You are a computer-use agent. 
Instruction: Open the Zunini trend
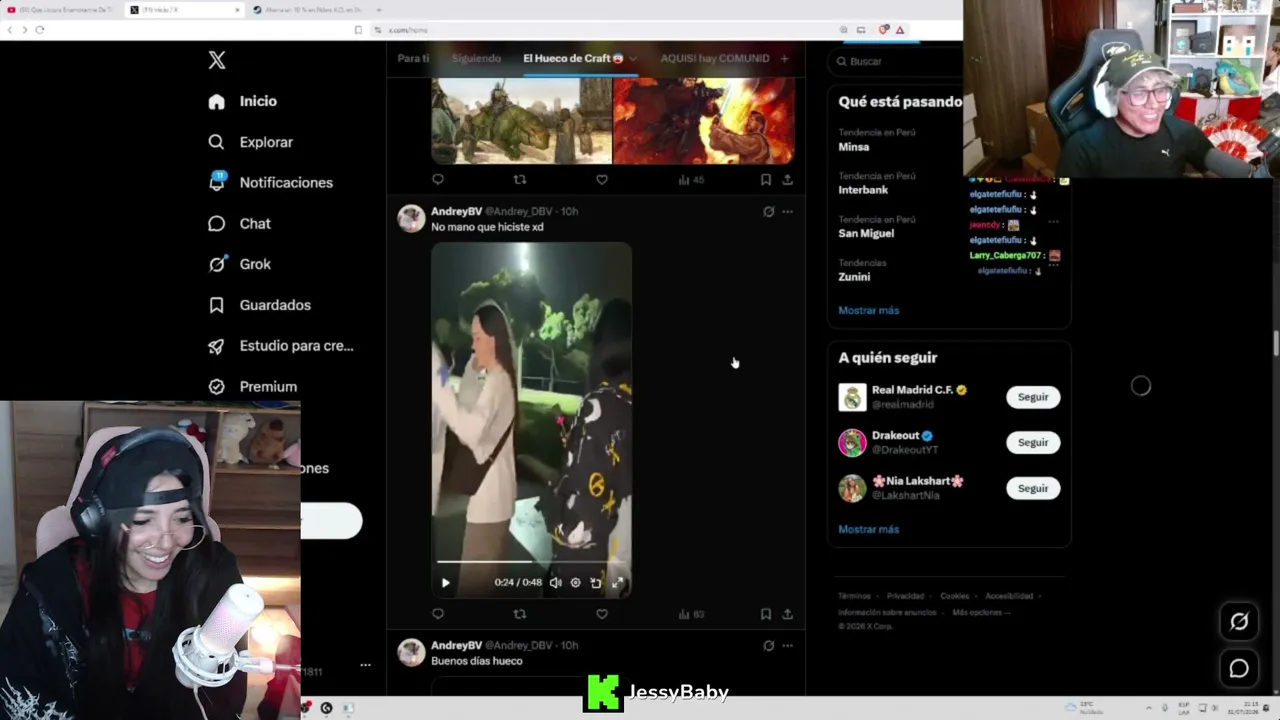854,277
